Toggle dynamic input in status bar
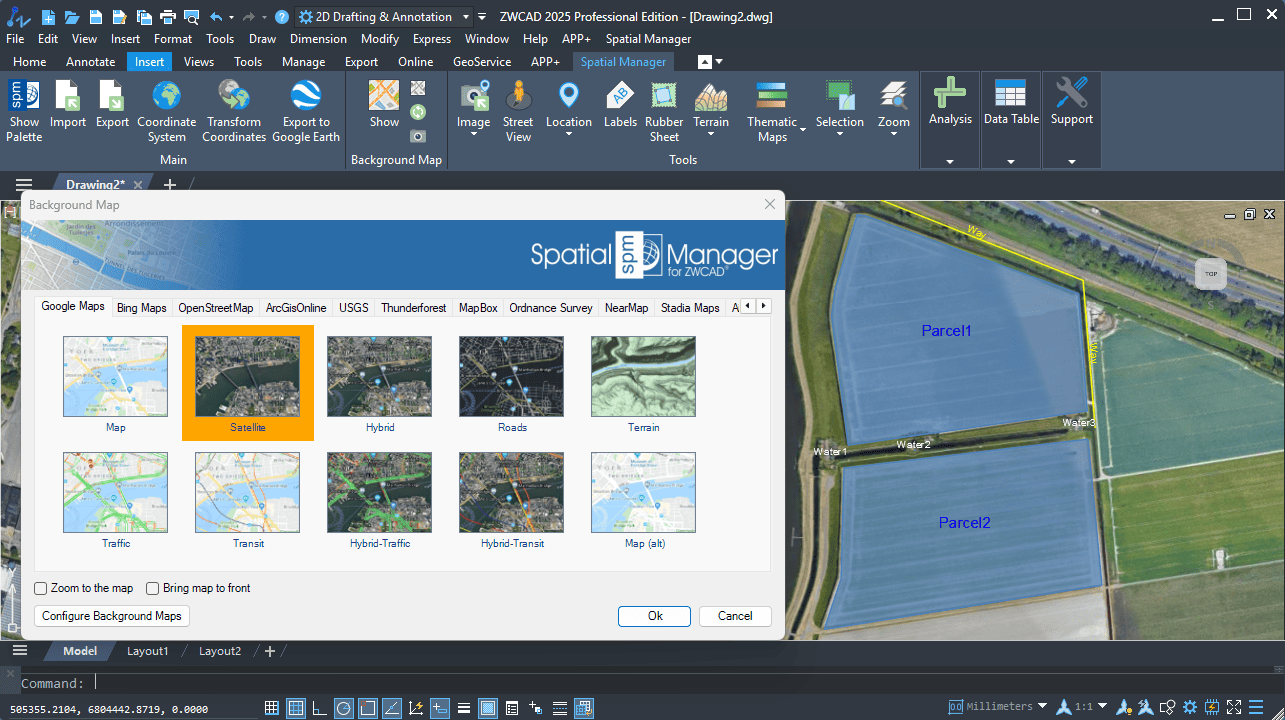 point(440,708)
